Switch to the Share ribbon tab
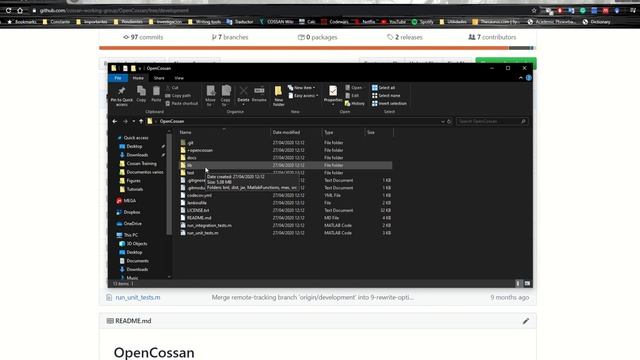 click(x=159, y=78)
